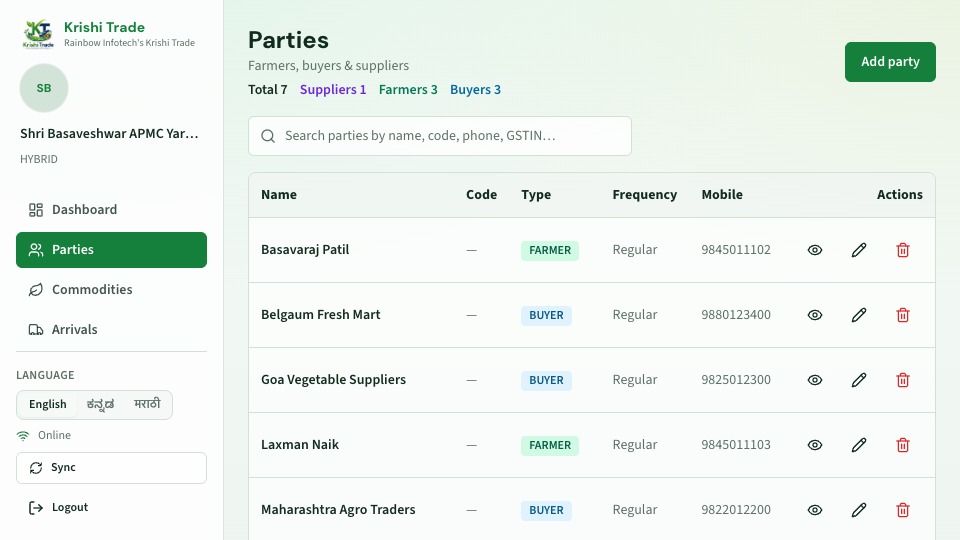Image resolution: width=960 pixels, height=540 pixels.
Task: Click the magnifier icon in search box
Action: tap(268, 136)
